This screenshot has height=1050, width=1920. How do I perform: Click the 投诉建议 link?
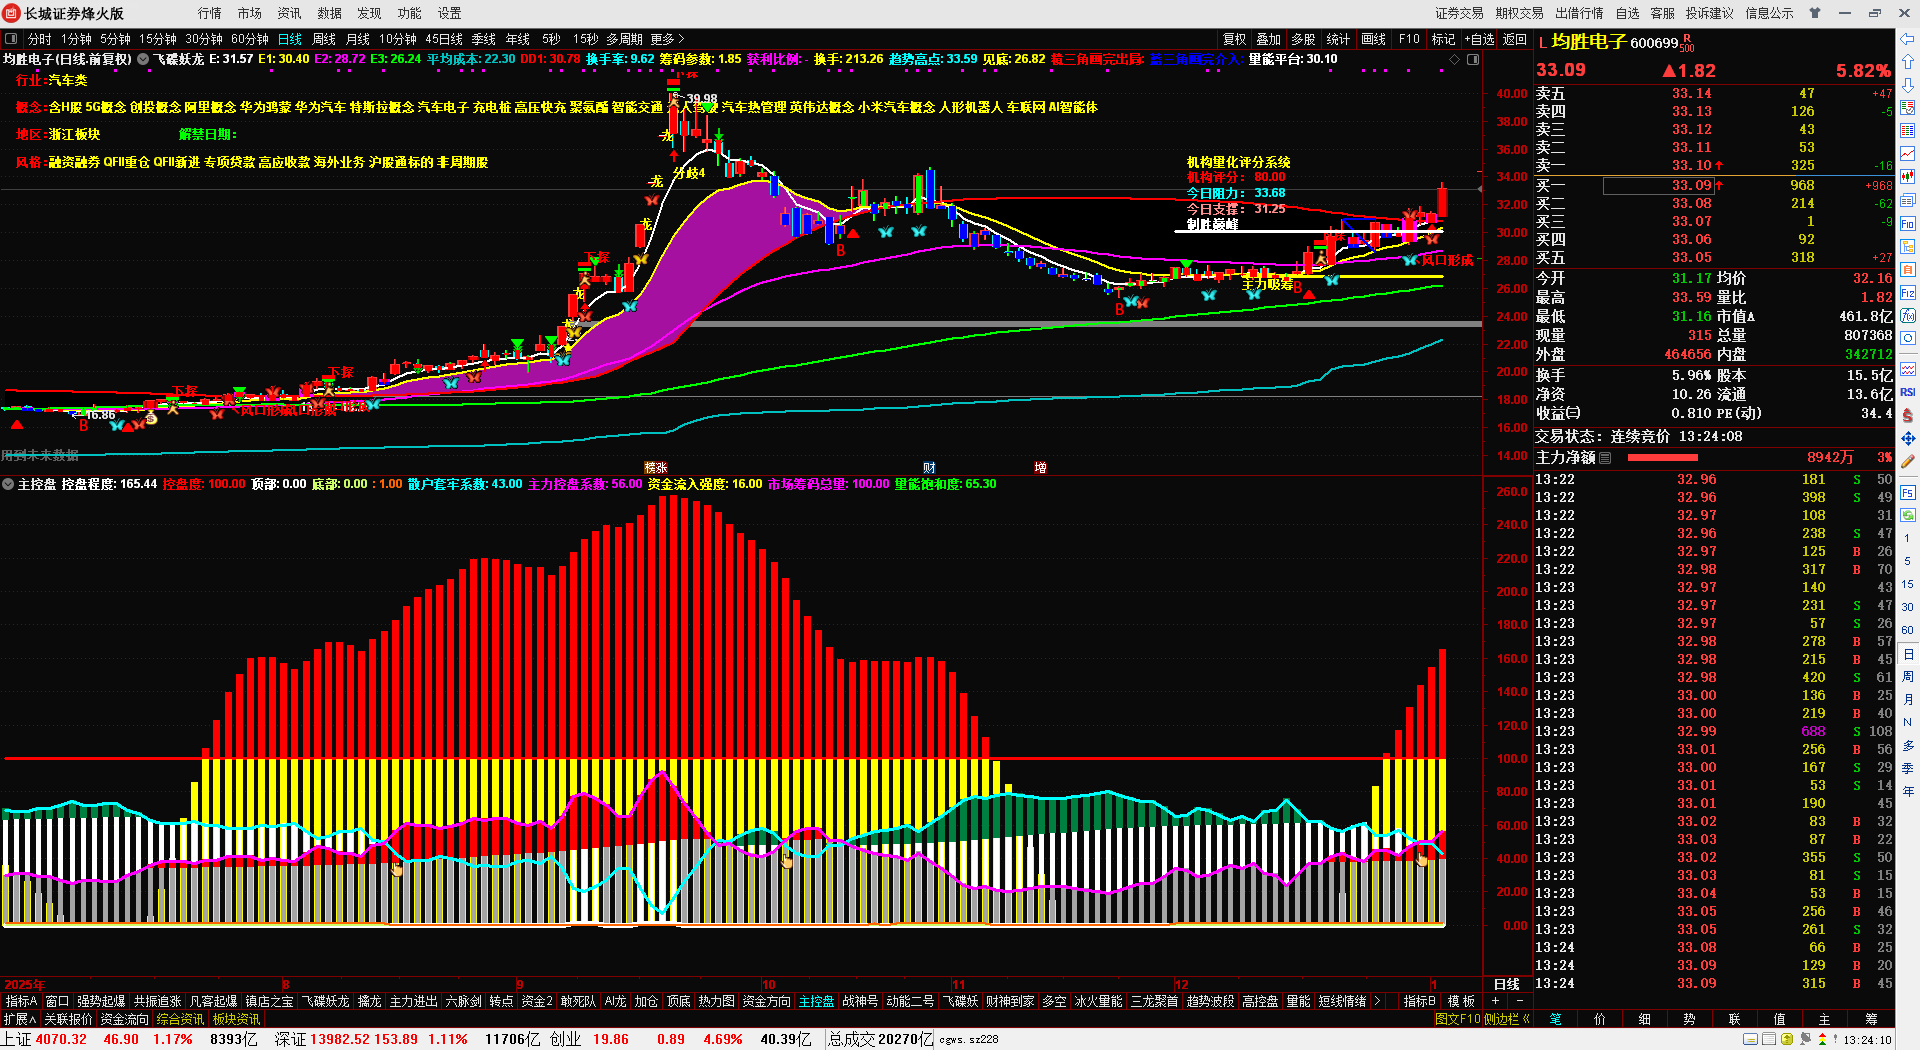(x=1710, y=13)
